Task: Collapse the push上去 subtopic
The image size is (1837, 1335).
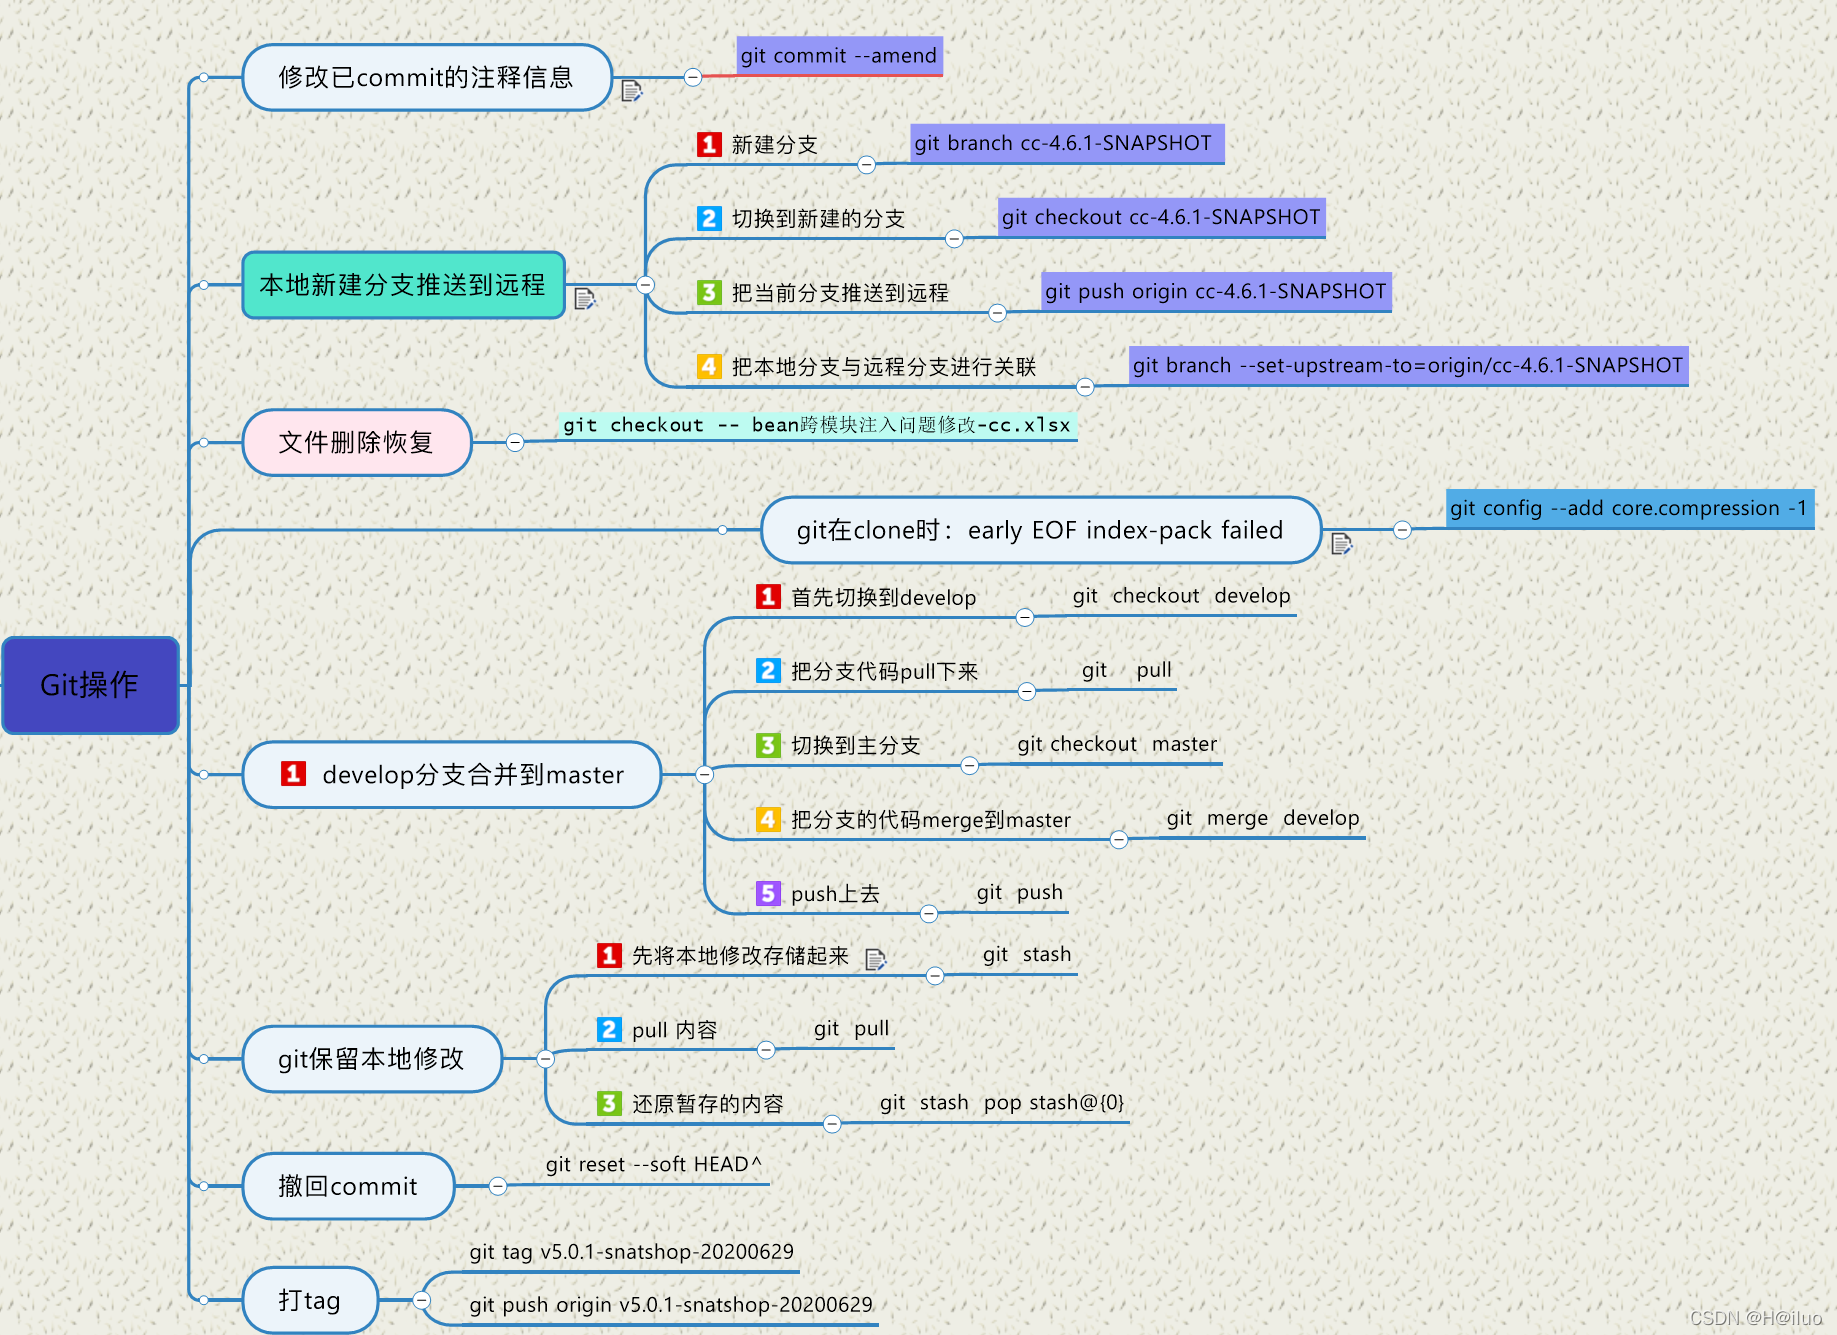Action: pyautogui.click(x=929, y=914)
